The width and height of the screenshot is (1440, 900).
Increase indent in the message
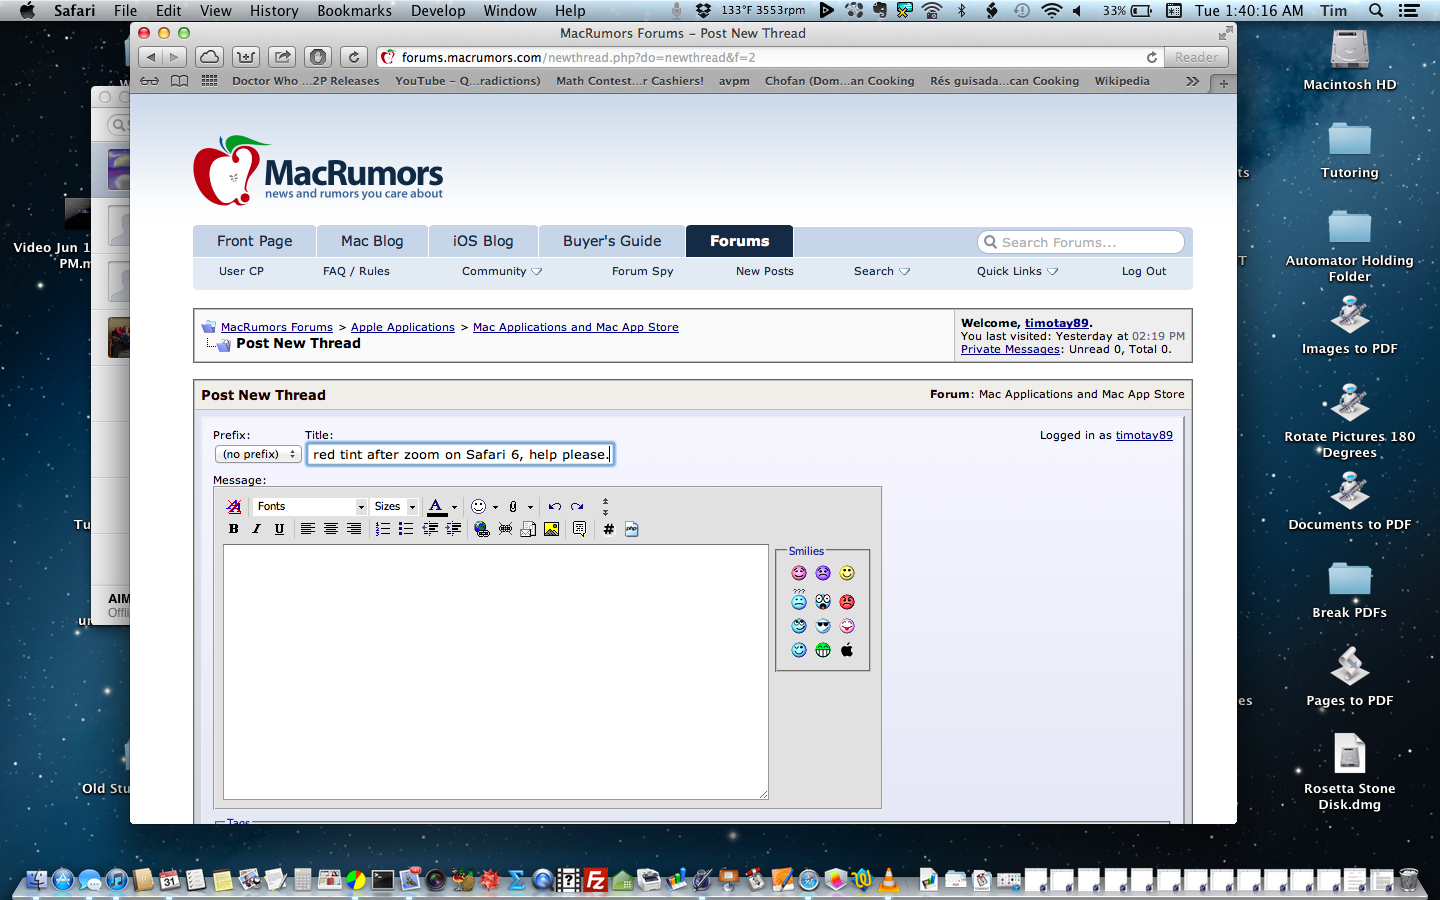pyautogui.click(x=453, y=529)
